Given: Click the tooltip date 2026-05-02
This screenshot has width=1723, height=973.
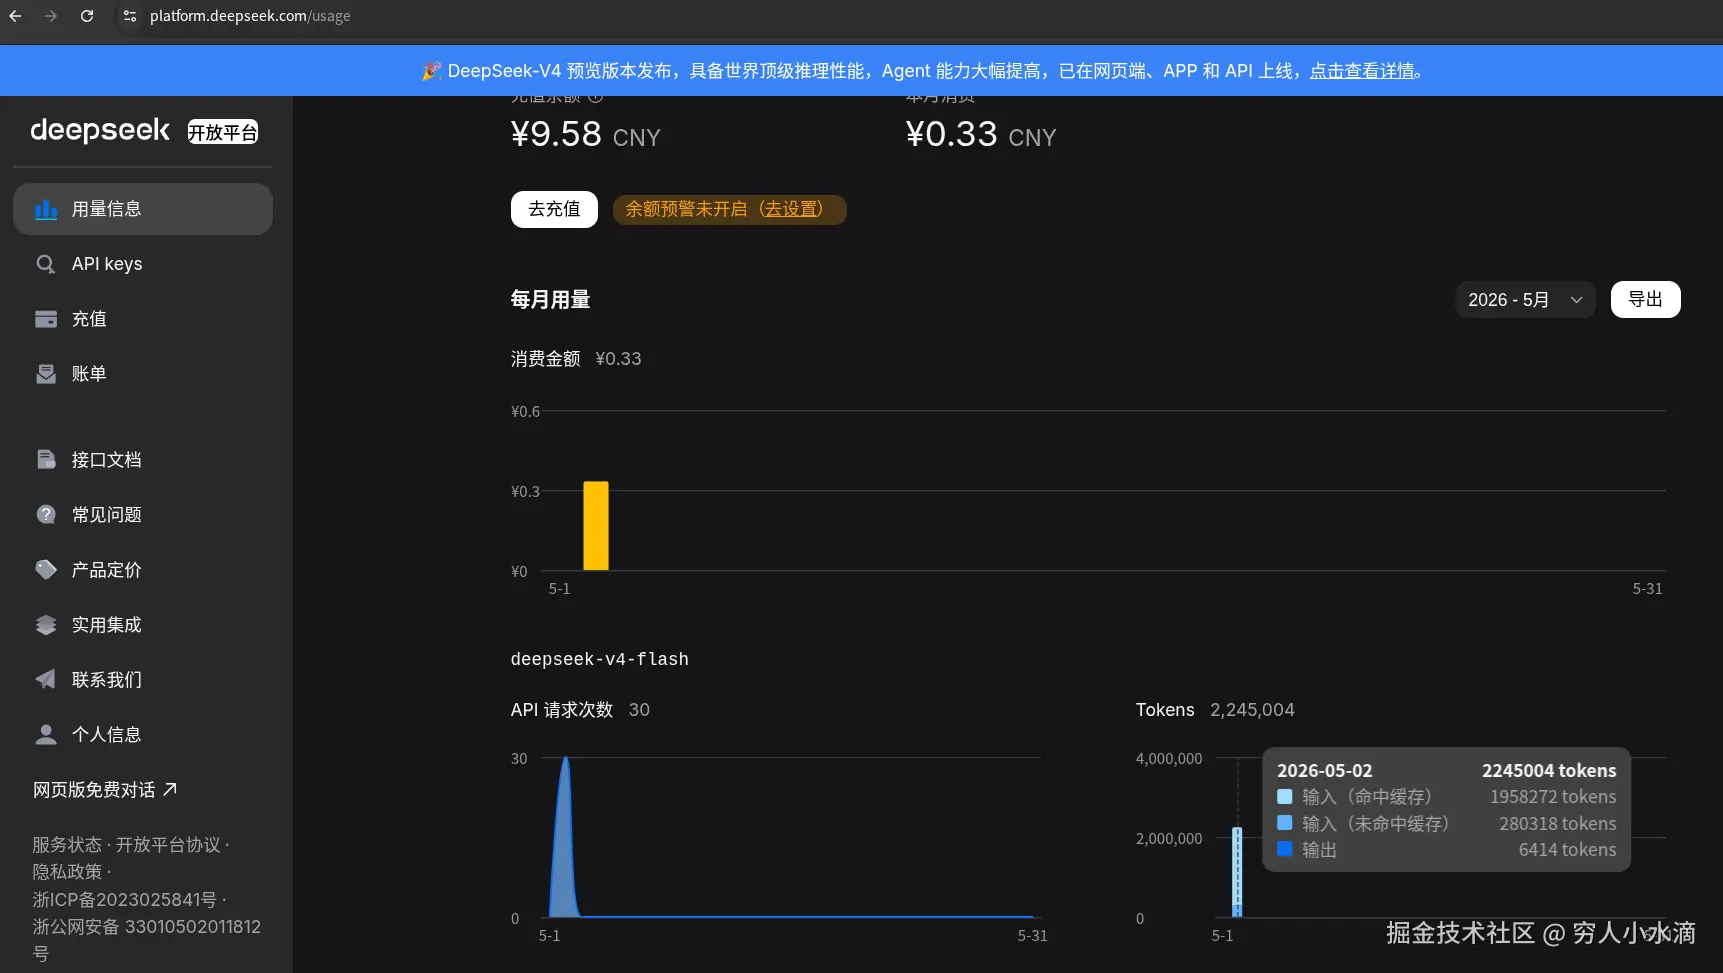Looking at the screenshot, I should [x=1325, y=771].
